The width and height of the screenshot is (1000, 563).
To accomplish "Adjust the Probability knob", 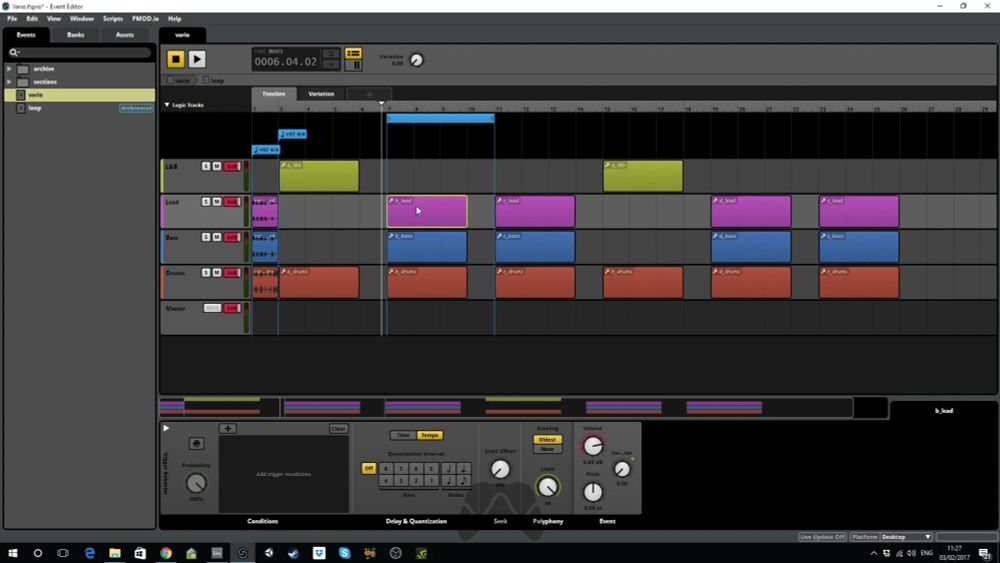I will point(196,483).
